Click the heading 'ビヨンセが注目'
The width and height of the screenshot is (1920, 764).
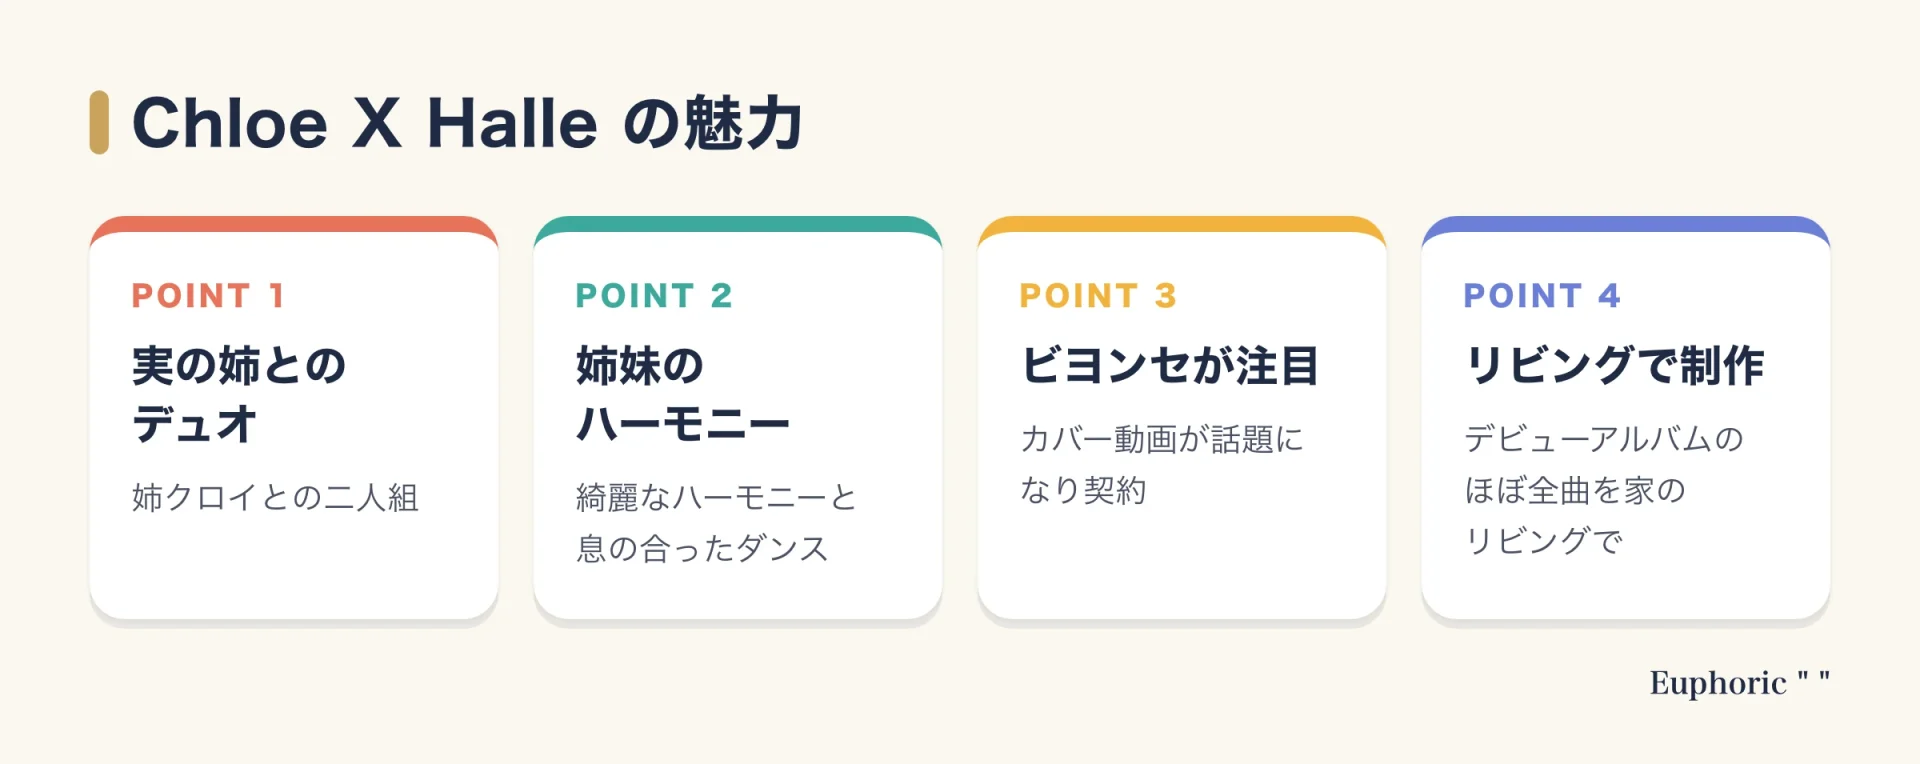[1170, 366]
